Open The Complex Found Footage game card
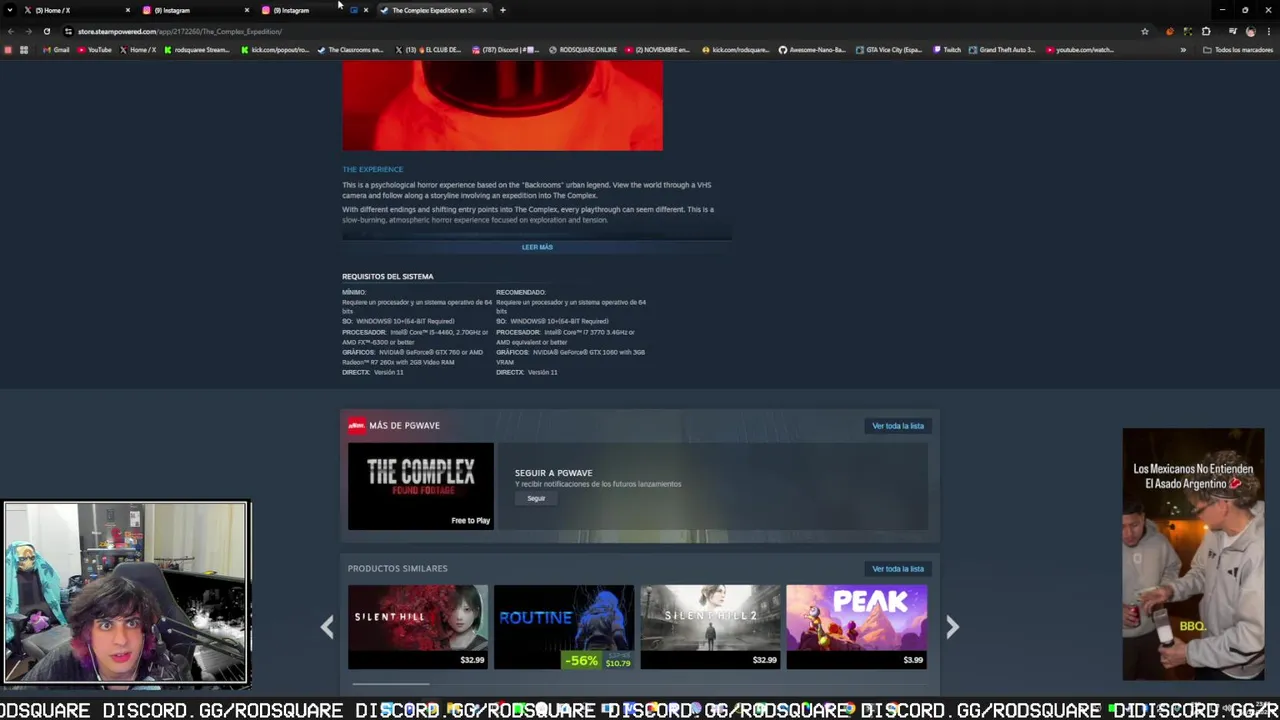The width and height of the screenshot is (1280, 720). click(x=421, y=486)
